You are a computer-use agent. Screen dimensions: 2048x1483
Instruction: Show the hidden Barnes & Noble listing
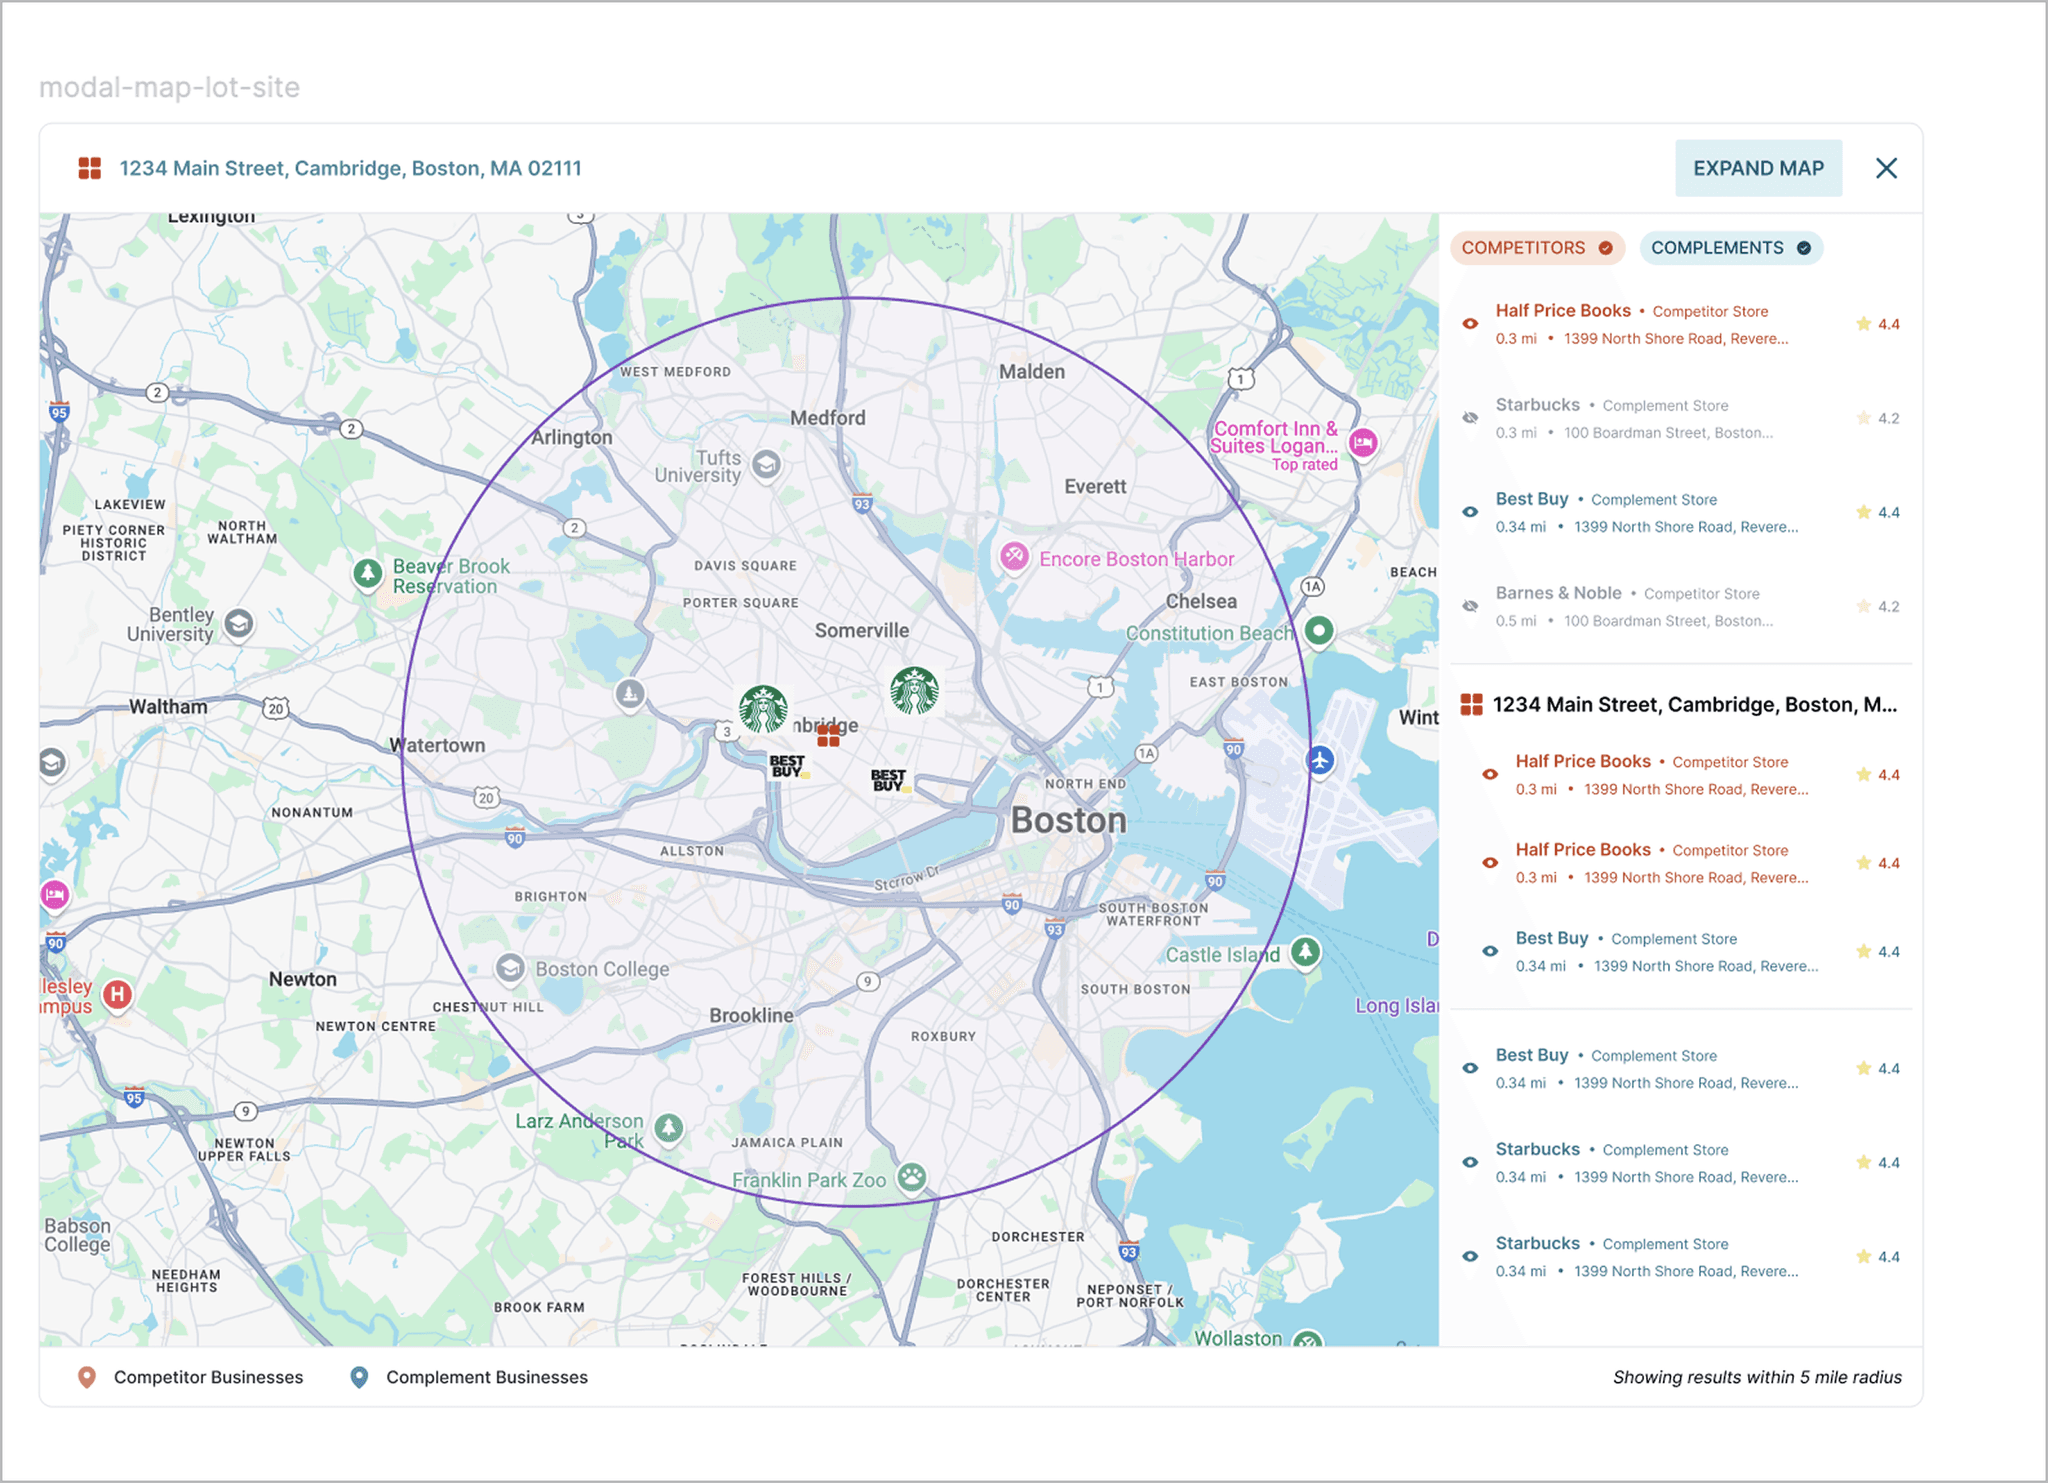pyautogui.click(x=1470, y=606)
